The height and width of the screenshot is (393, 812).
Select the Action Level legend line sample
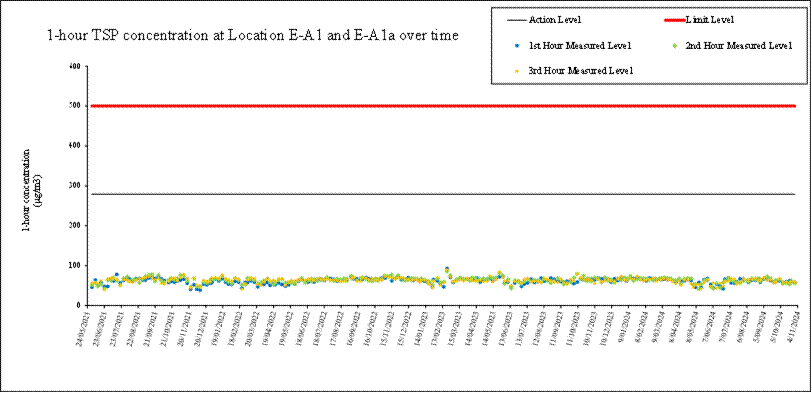point(517,20)
